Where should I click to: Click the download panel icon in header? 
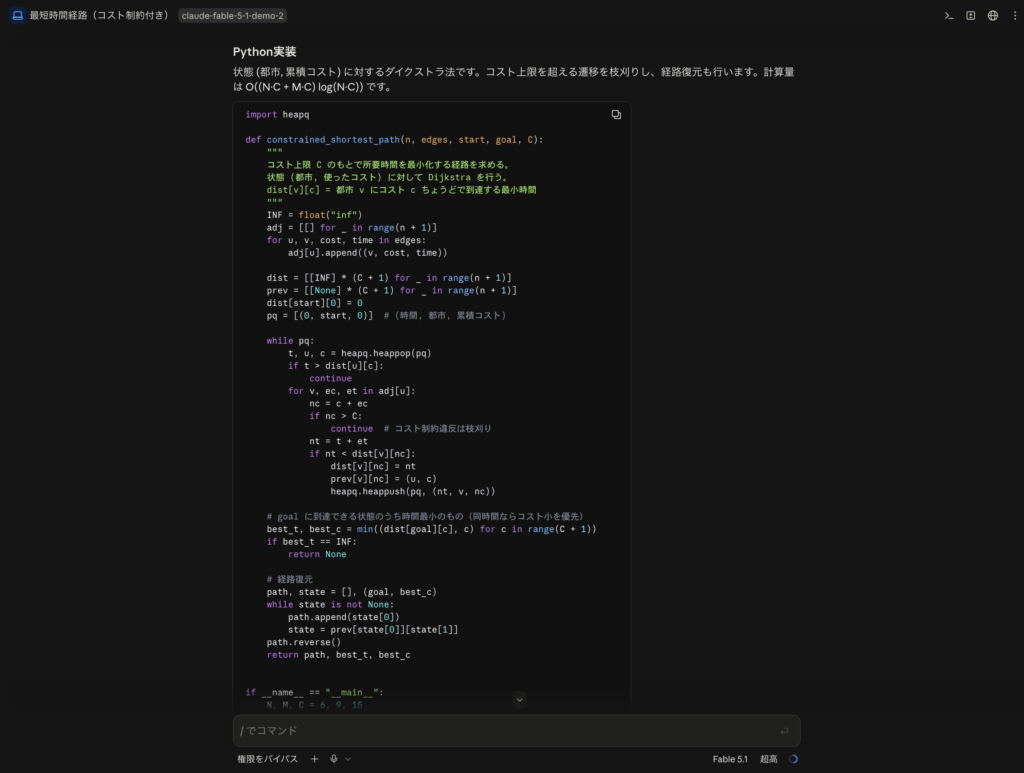click(x=970, y=16)
